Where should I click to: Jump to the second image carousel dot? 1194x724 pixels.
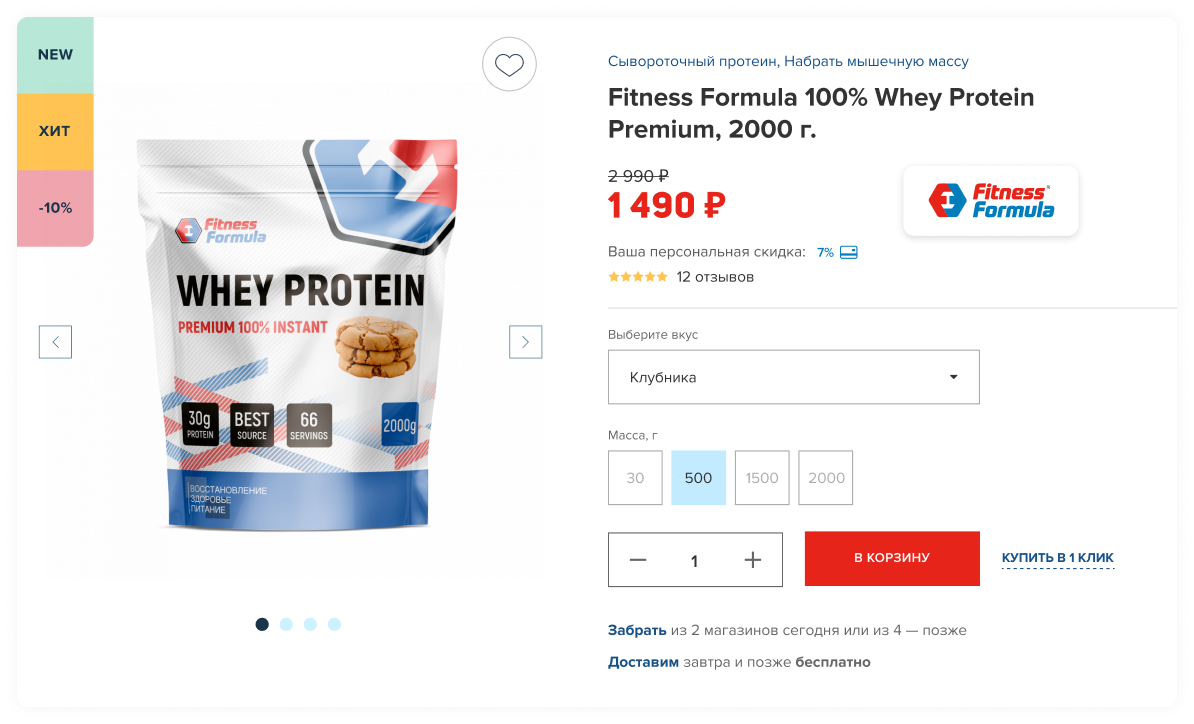(286, 624)
